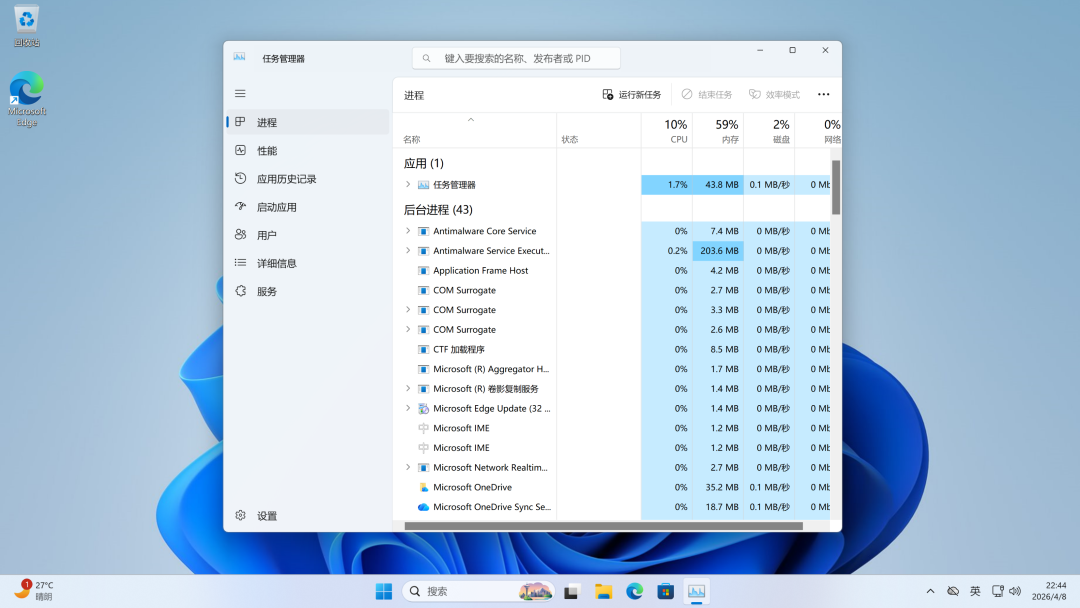
Task: Open the weather widget showing 27°C
Action: pos(34,591)
